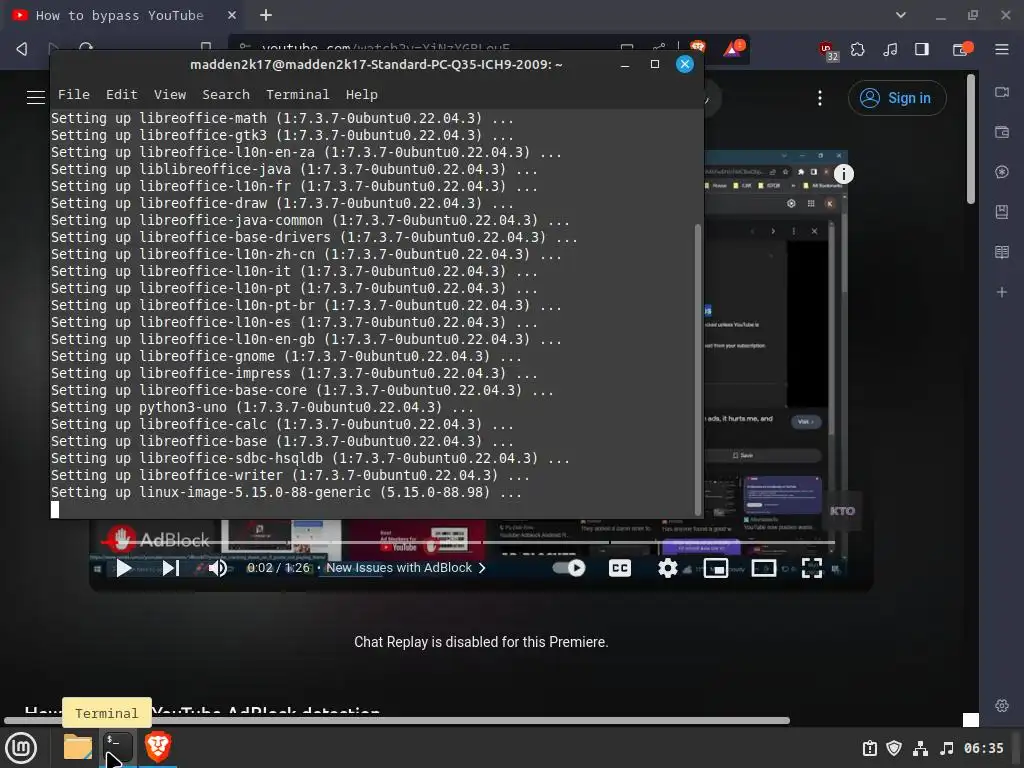Screen dimensions: 1024x768
Task: Click the Sign in button on YouTube
Action: (897, 98)
